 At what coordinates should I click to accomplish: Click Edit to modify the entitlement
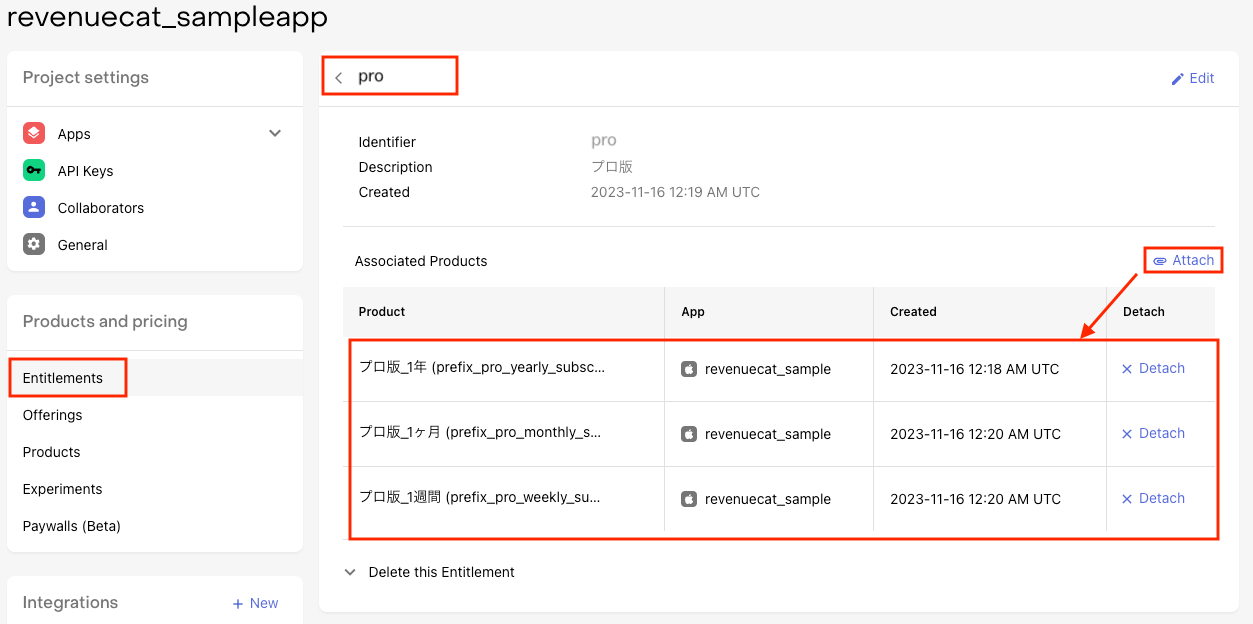point(1192,78)
